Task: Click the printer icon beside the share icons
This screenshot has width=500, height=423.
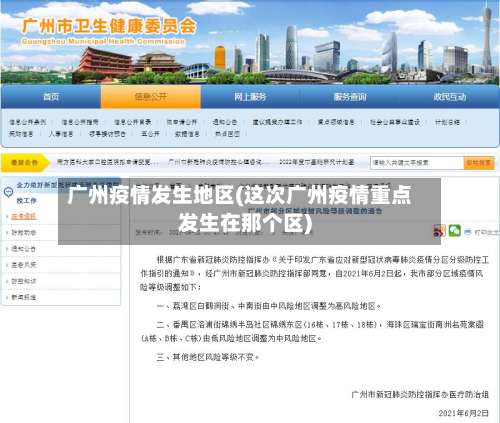Action: (468, 232)
